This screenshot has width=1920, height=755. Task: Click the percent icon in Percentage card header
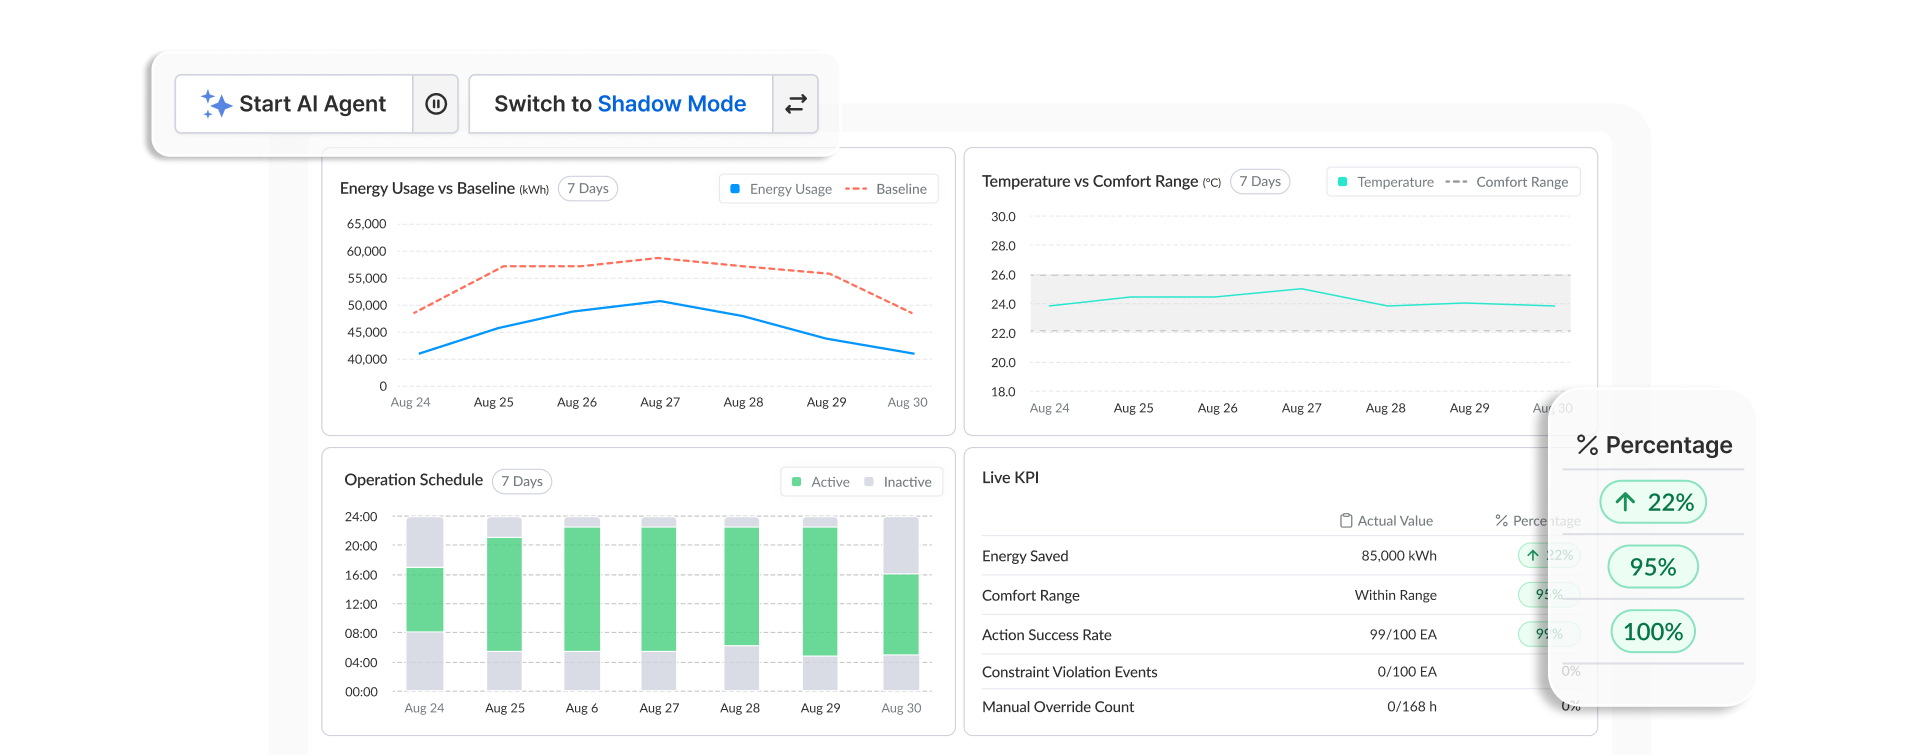pyautogui.click(x=1587, y=445)
